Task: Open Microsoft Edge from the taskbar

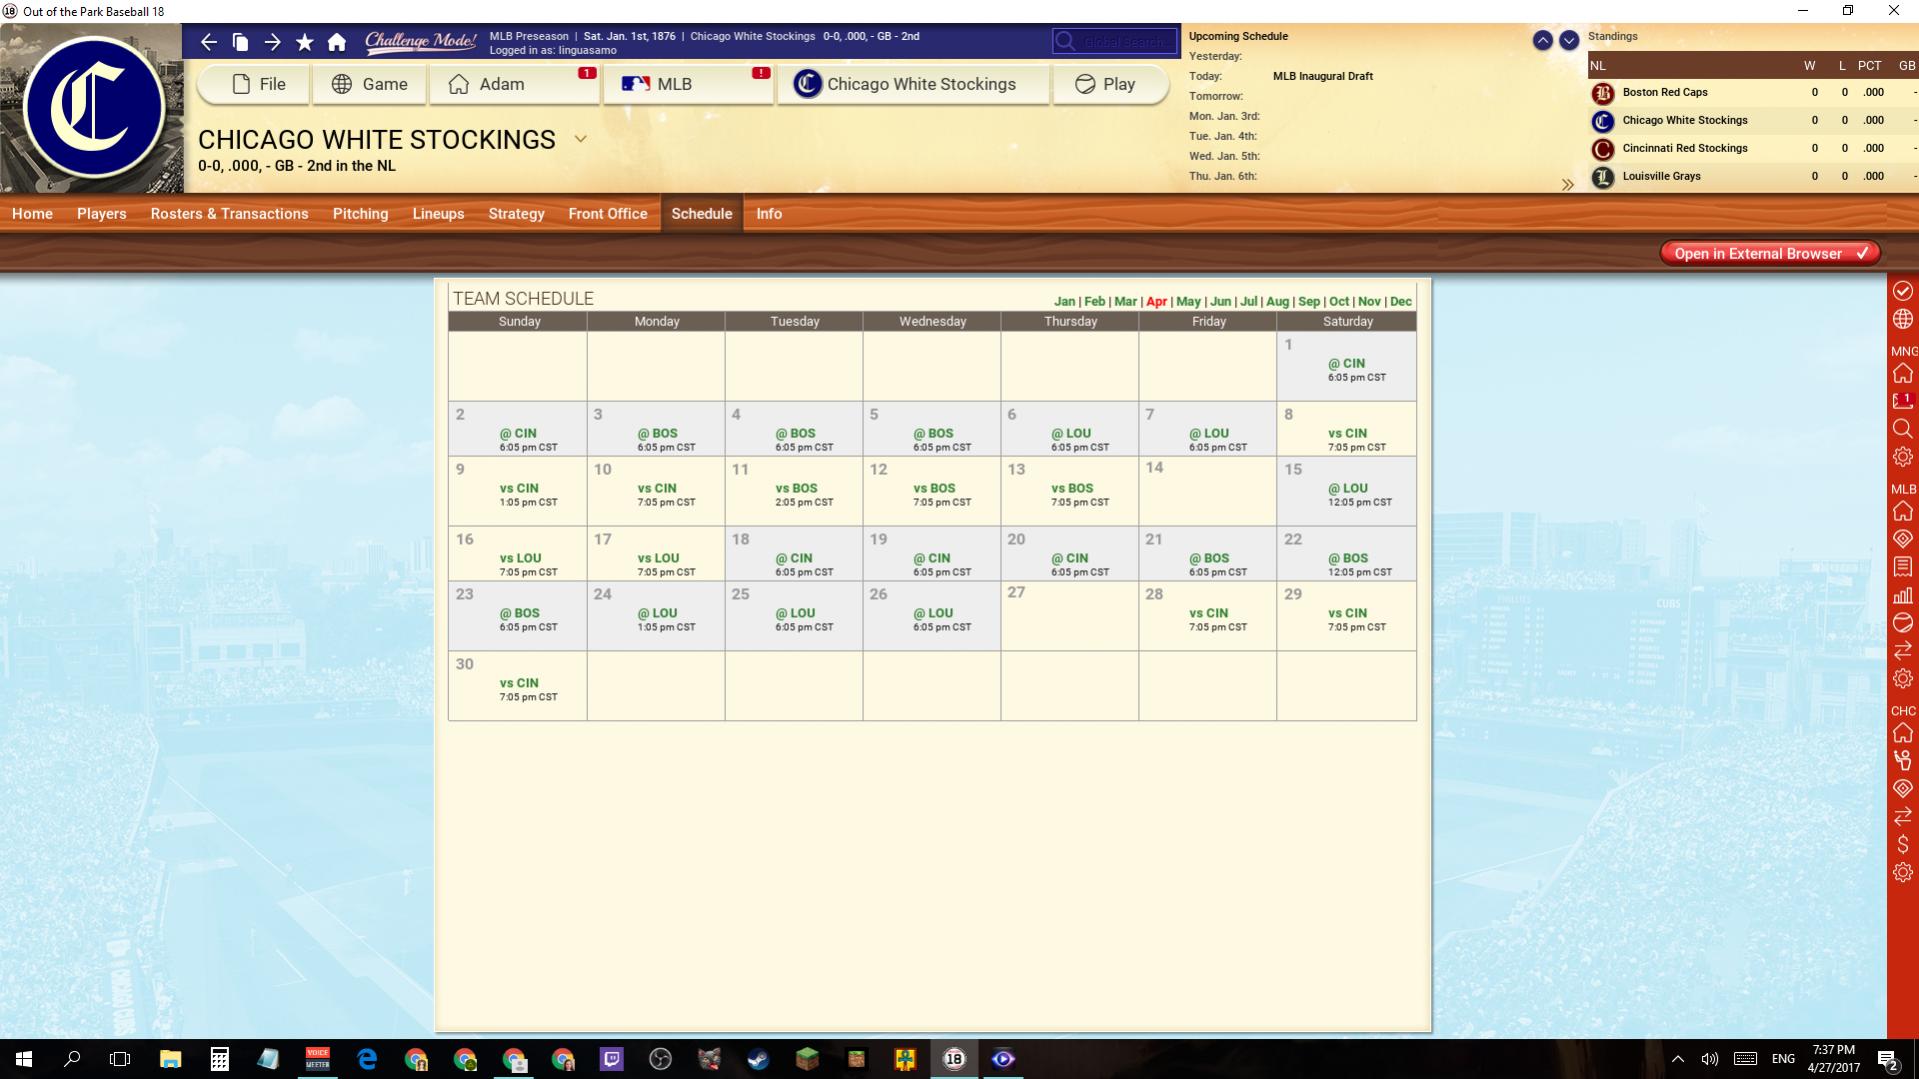Action: 367,1059
